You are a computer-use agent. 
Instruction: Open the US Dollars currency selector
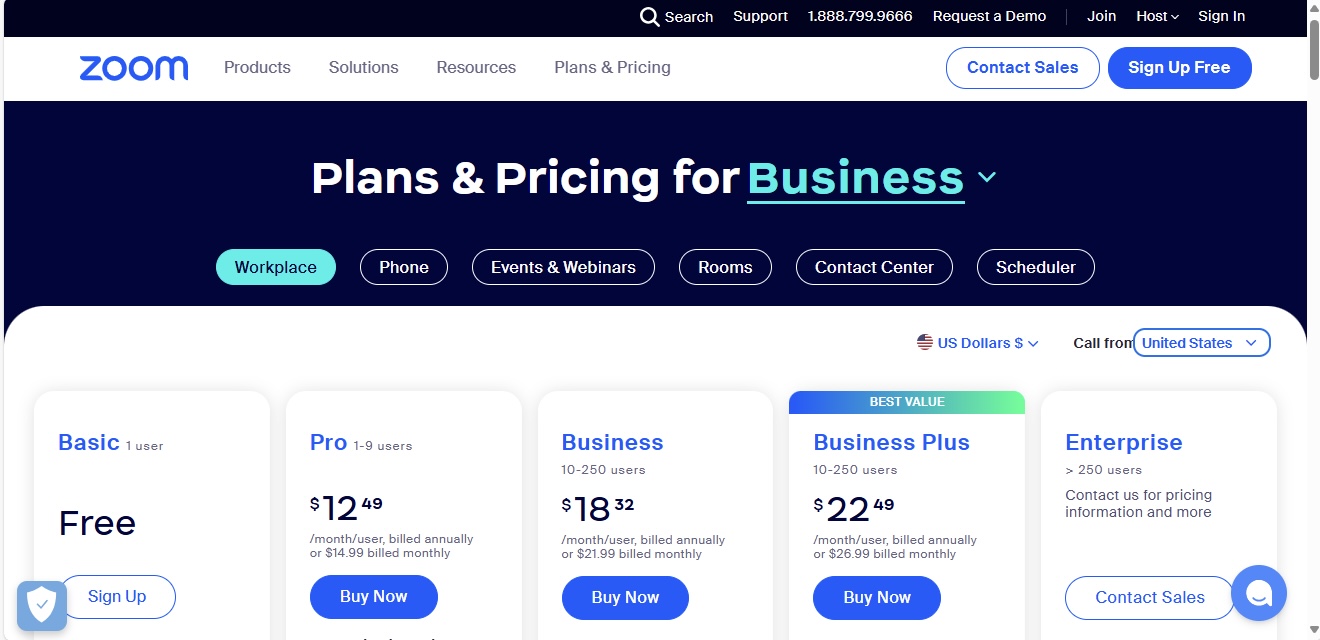[978, 342]
